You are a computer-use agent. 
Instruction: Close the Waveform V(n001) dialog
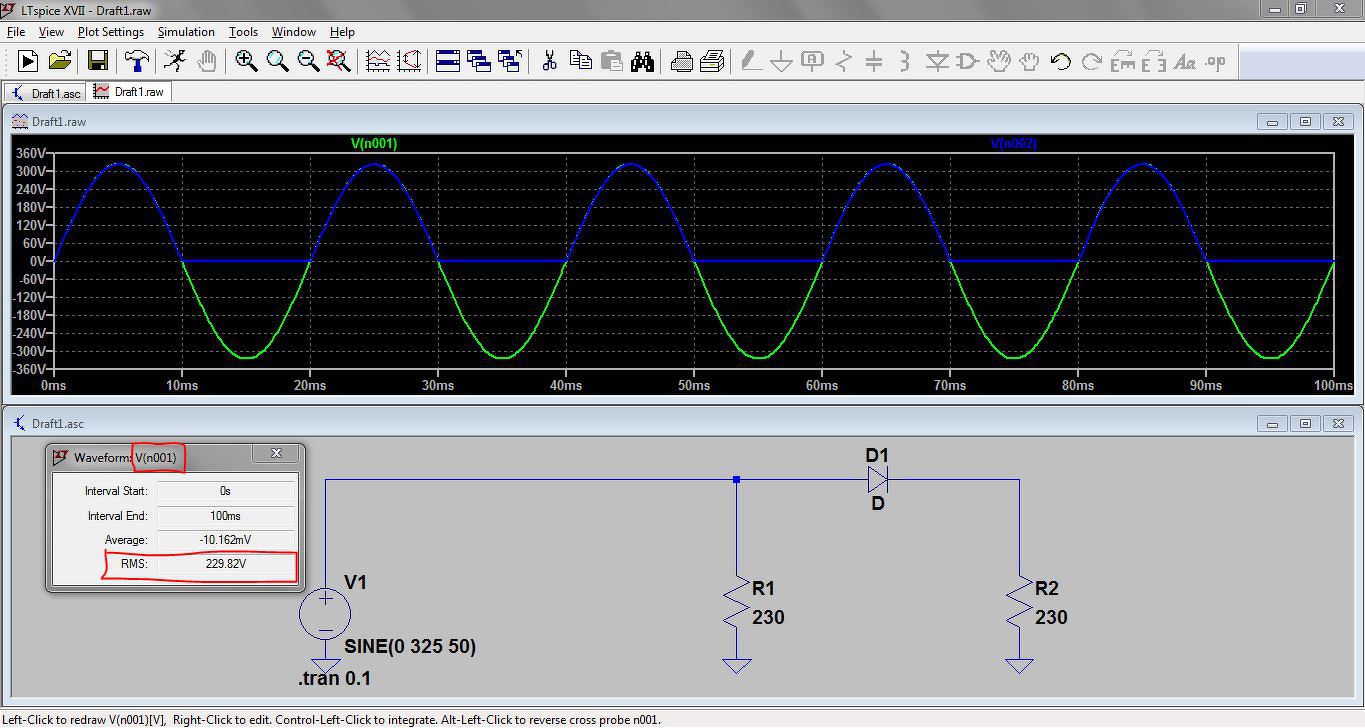[276, 454]
